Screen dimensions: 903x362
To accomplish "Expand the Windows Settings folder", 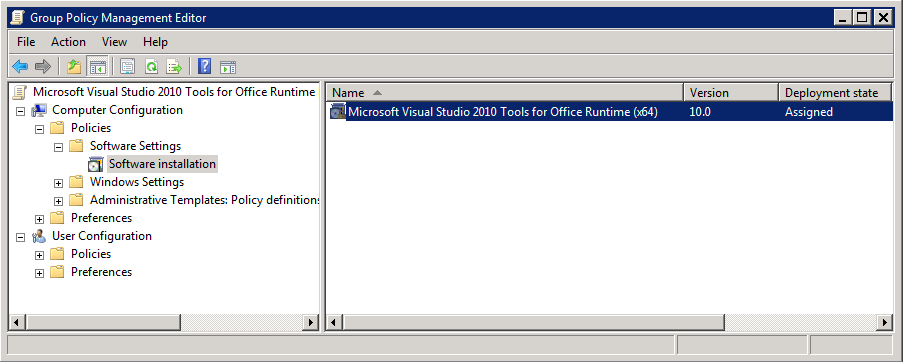I will (58, 183).
